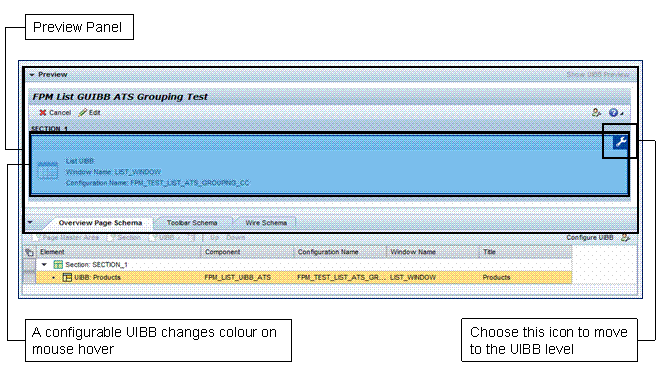Screen dimensions: 662x374
Task: Click the row selector of UIBB: Products row
Action: [x=29, y=277]
